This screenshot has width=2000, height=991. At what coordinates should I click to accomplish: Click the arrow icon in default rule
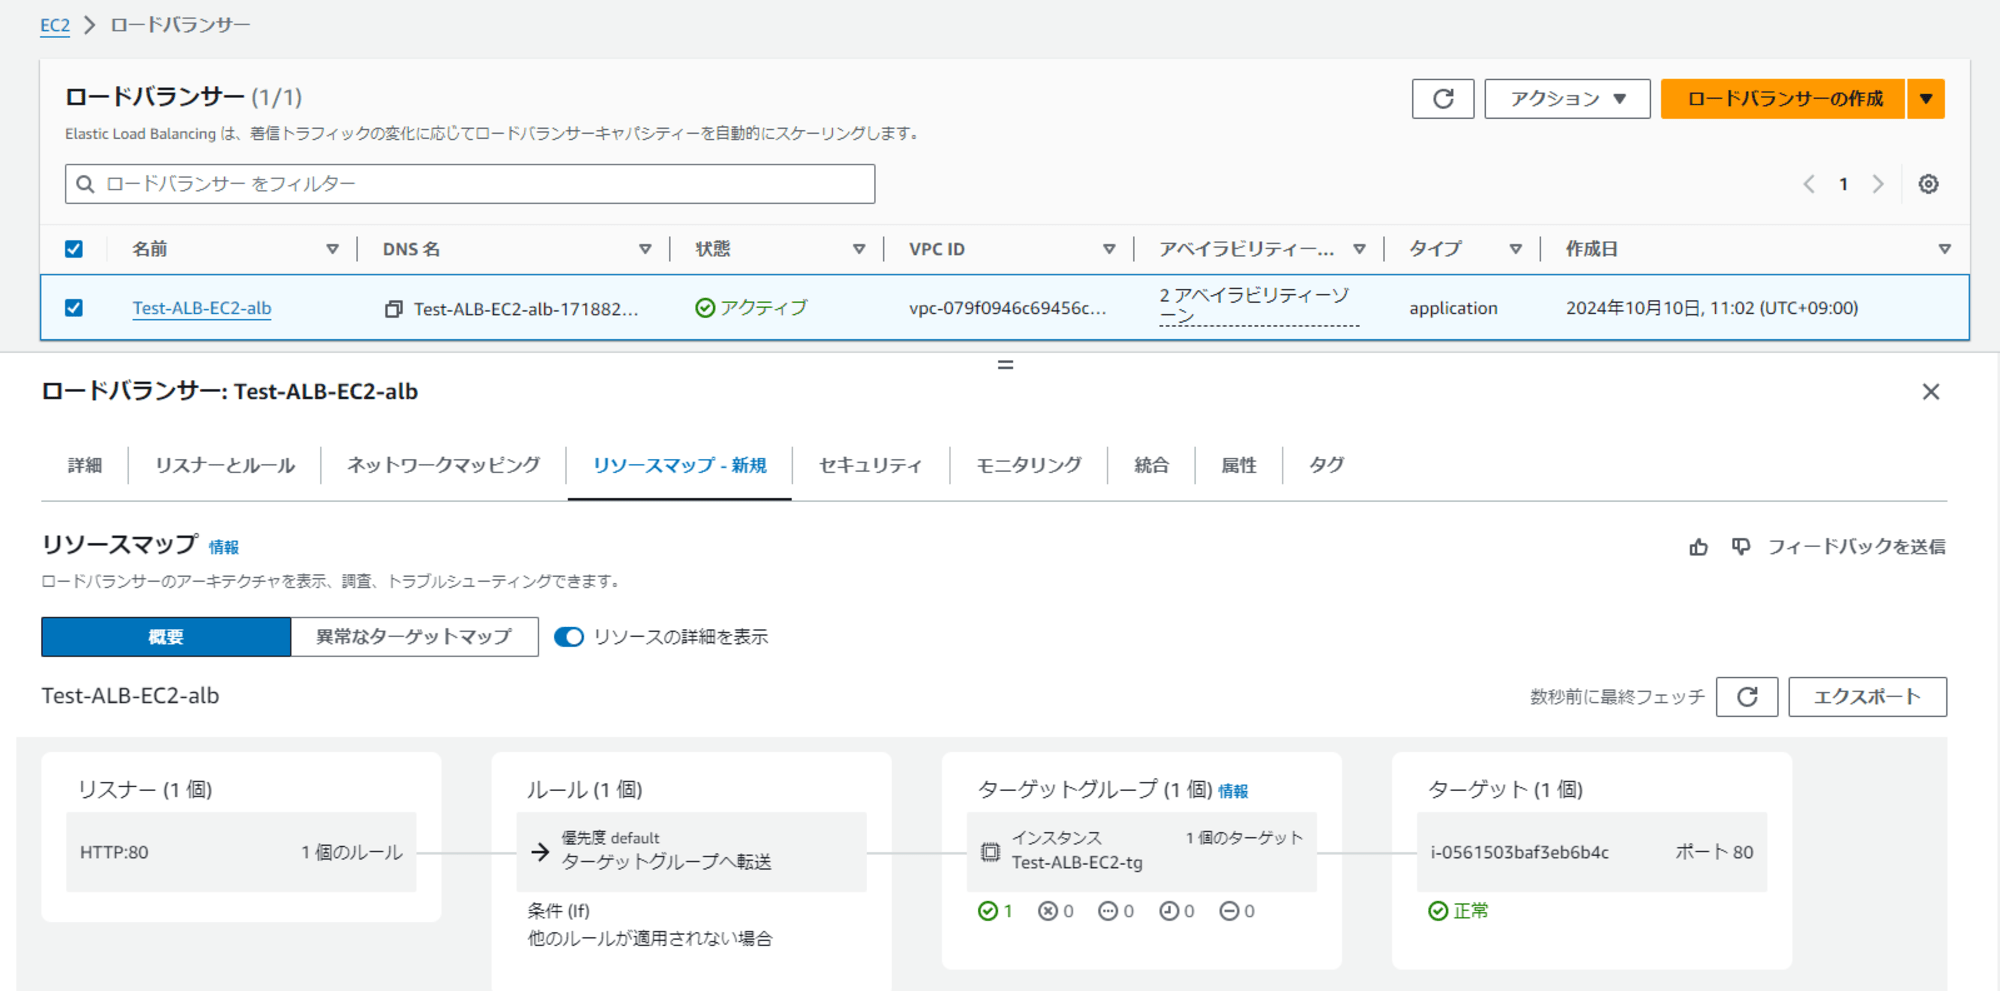click(540, 852)
